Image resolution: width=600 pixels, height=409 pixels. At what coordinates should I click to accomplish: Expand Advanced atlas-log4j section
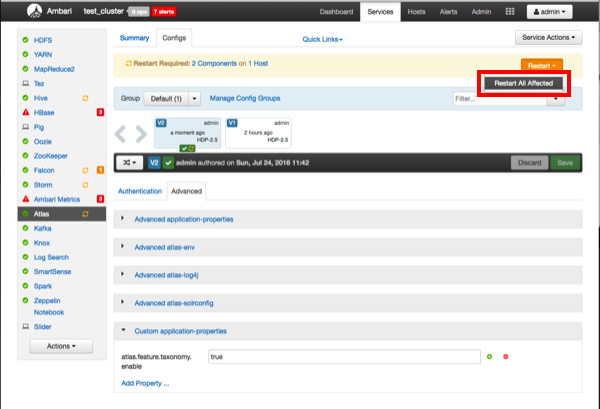tap(166, 275)
